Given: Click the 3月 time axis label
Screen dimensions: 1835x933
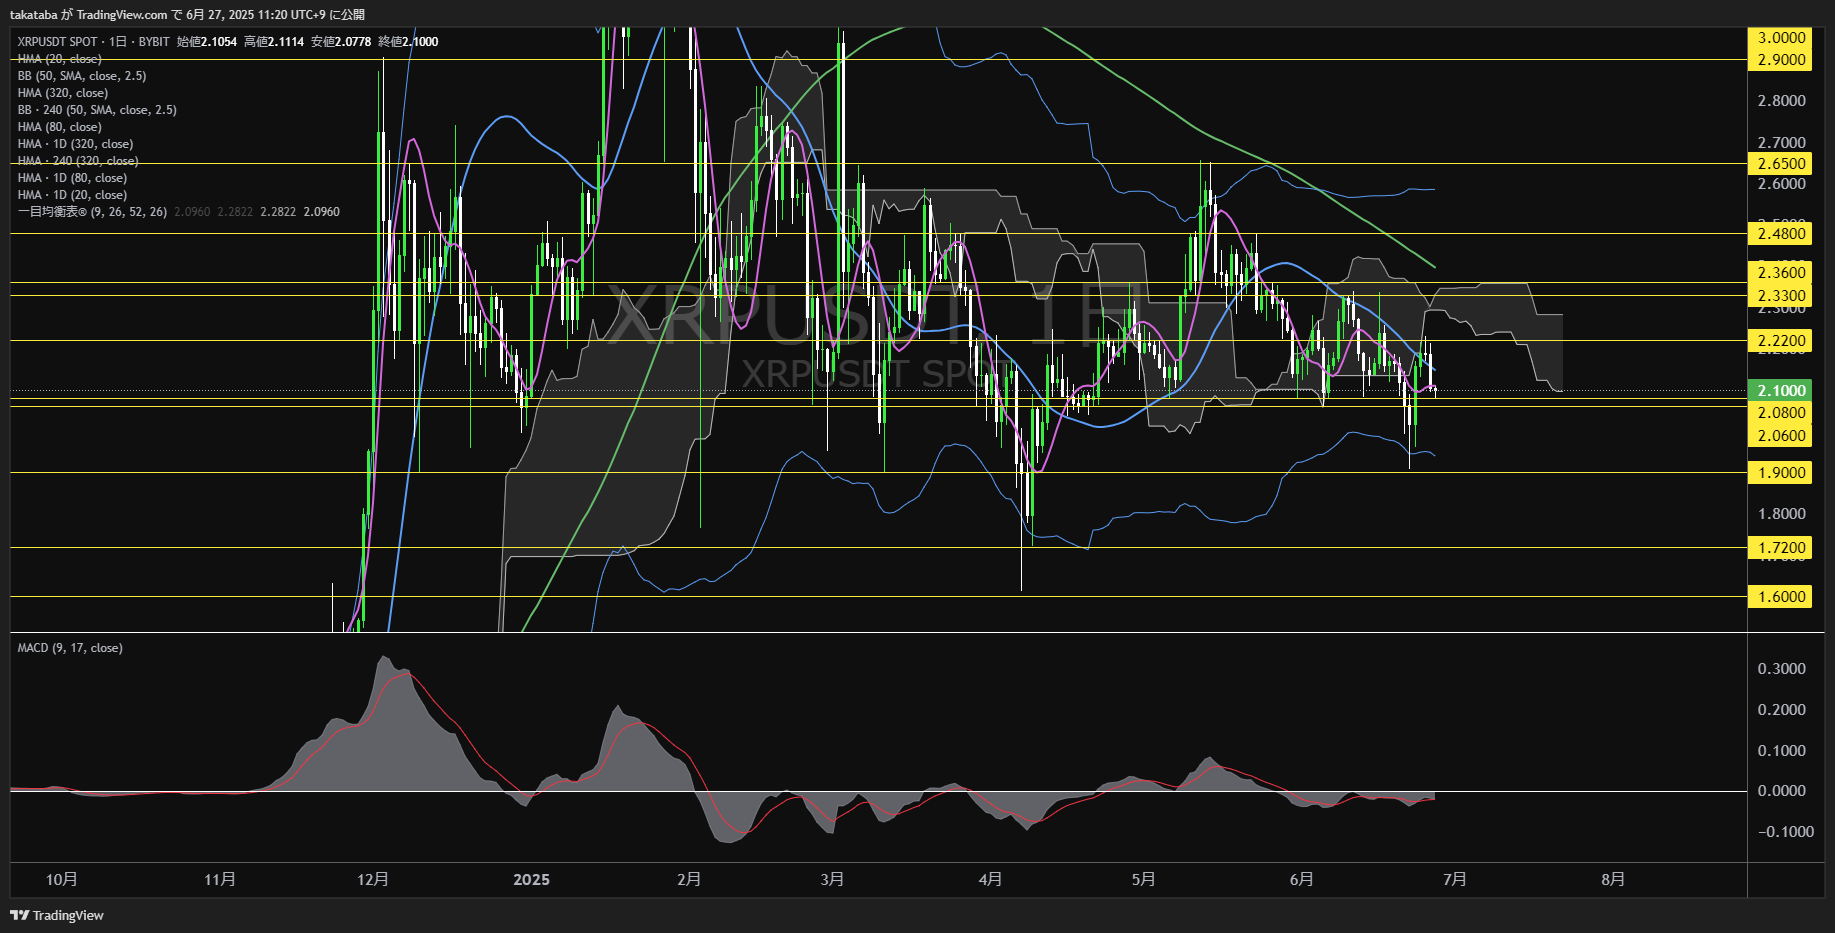Looking at the screenshot, I should click(832, 879).
